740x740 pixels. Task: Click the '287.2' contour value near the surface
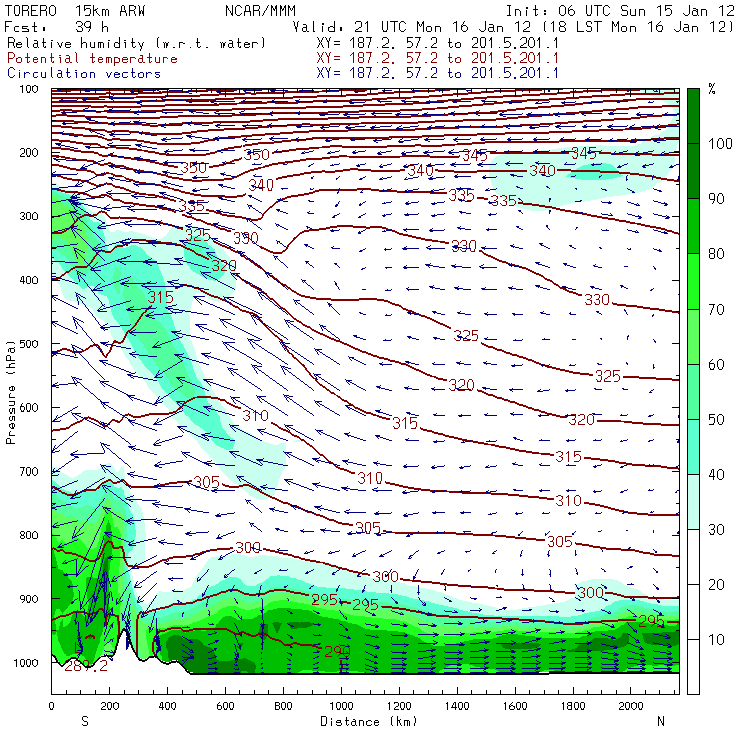86,666
